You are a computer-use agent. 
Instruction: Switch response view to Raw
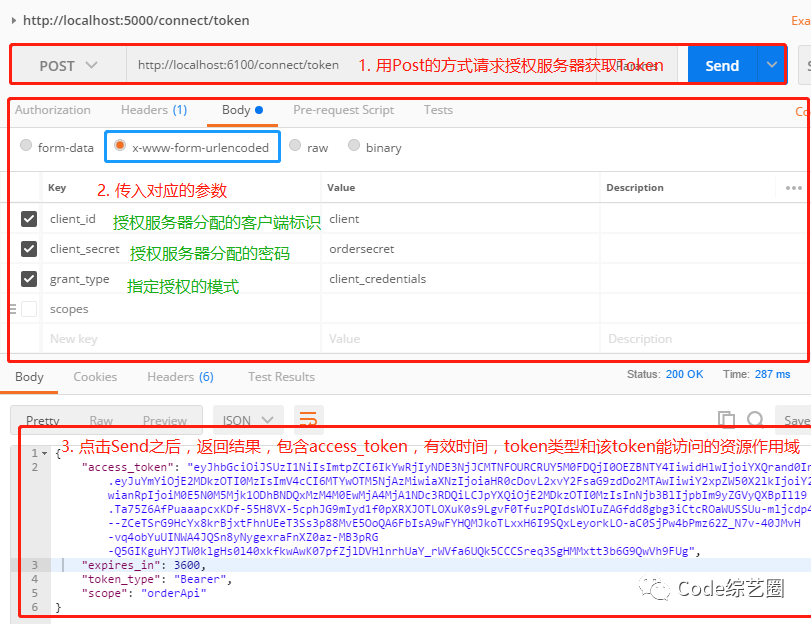101,420
